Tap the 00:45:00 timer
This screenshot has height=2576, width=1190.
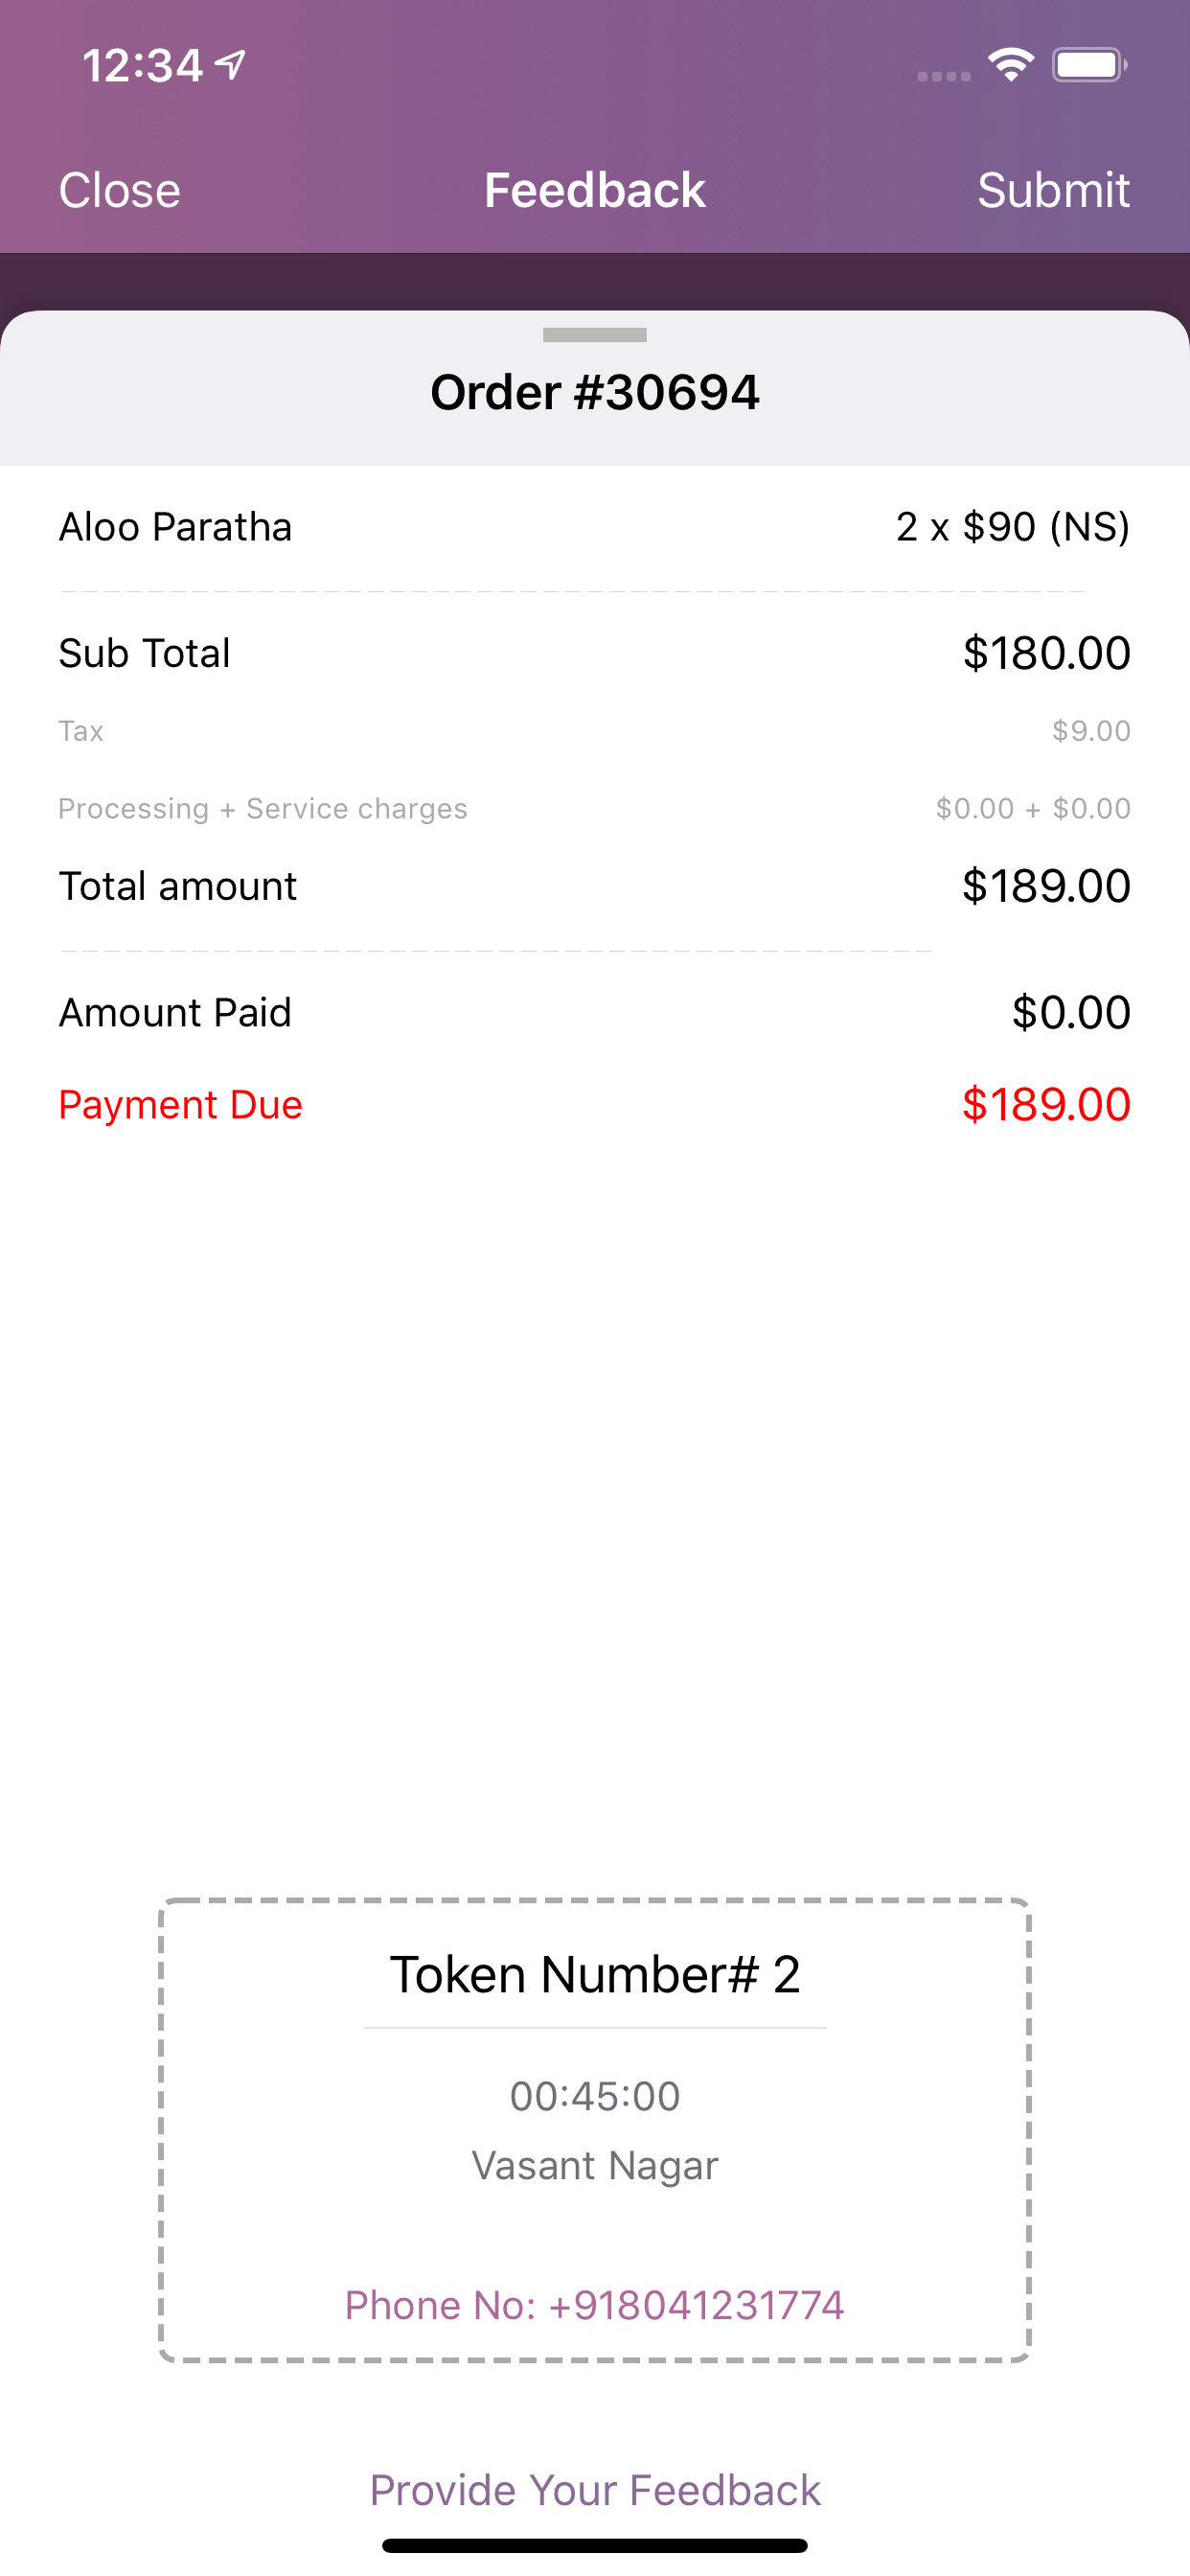pyautogui.click(x=595, y=2096)
